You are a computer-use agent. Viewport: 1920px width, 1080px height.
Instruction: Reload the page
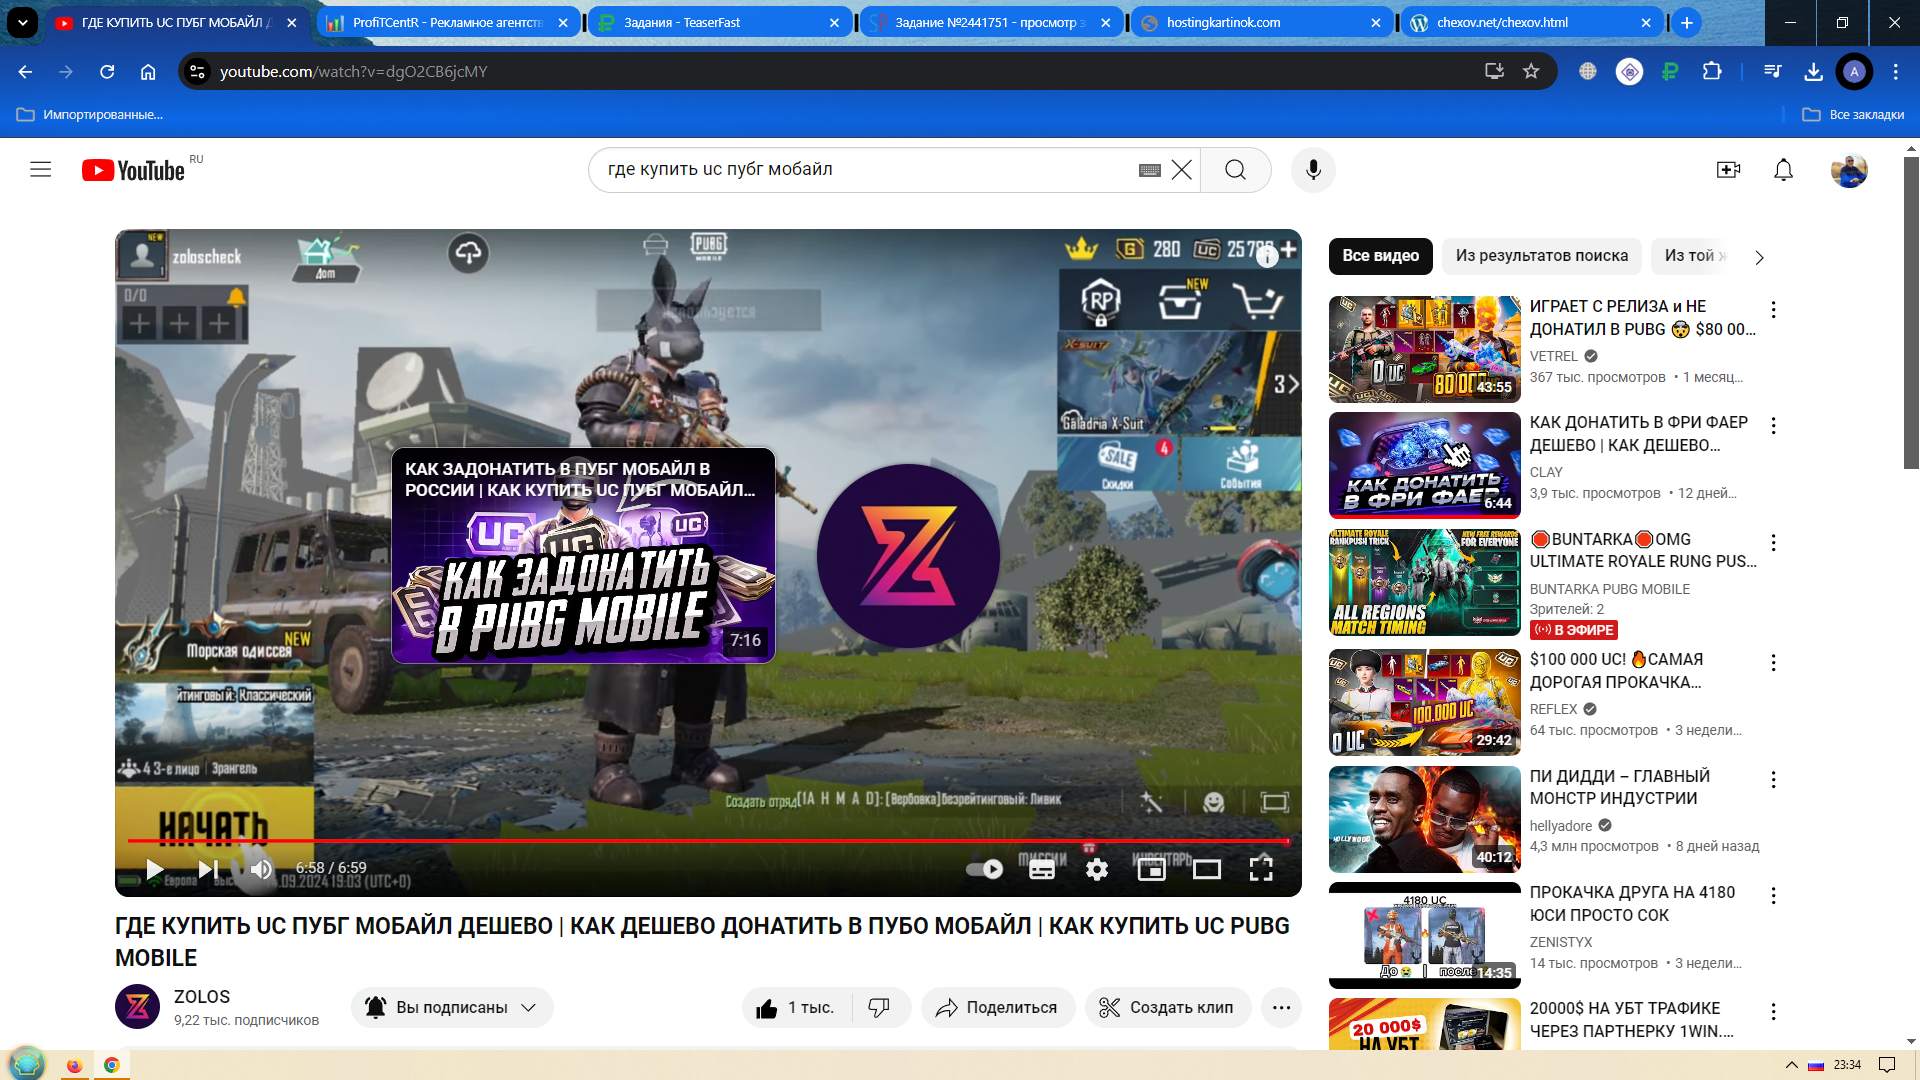click(x=107, y=72)
